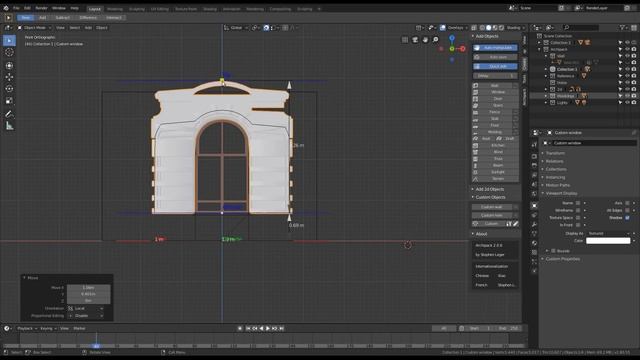Image resolution: width=640 pixels, height=360 pixels.
Task: Expand the Collections panel
Action: click(555, 169)
